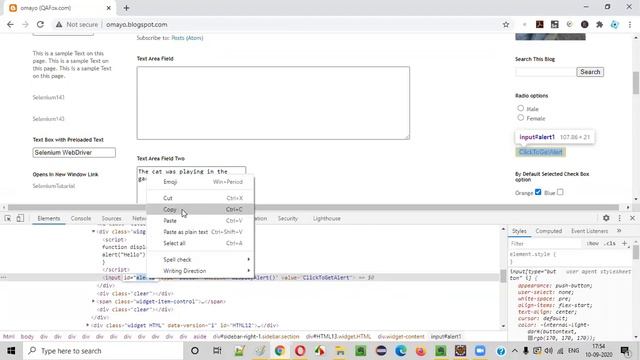Switch to the Computed styles tab

pyautogui.click(x=549, y=231)
